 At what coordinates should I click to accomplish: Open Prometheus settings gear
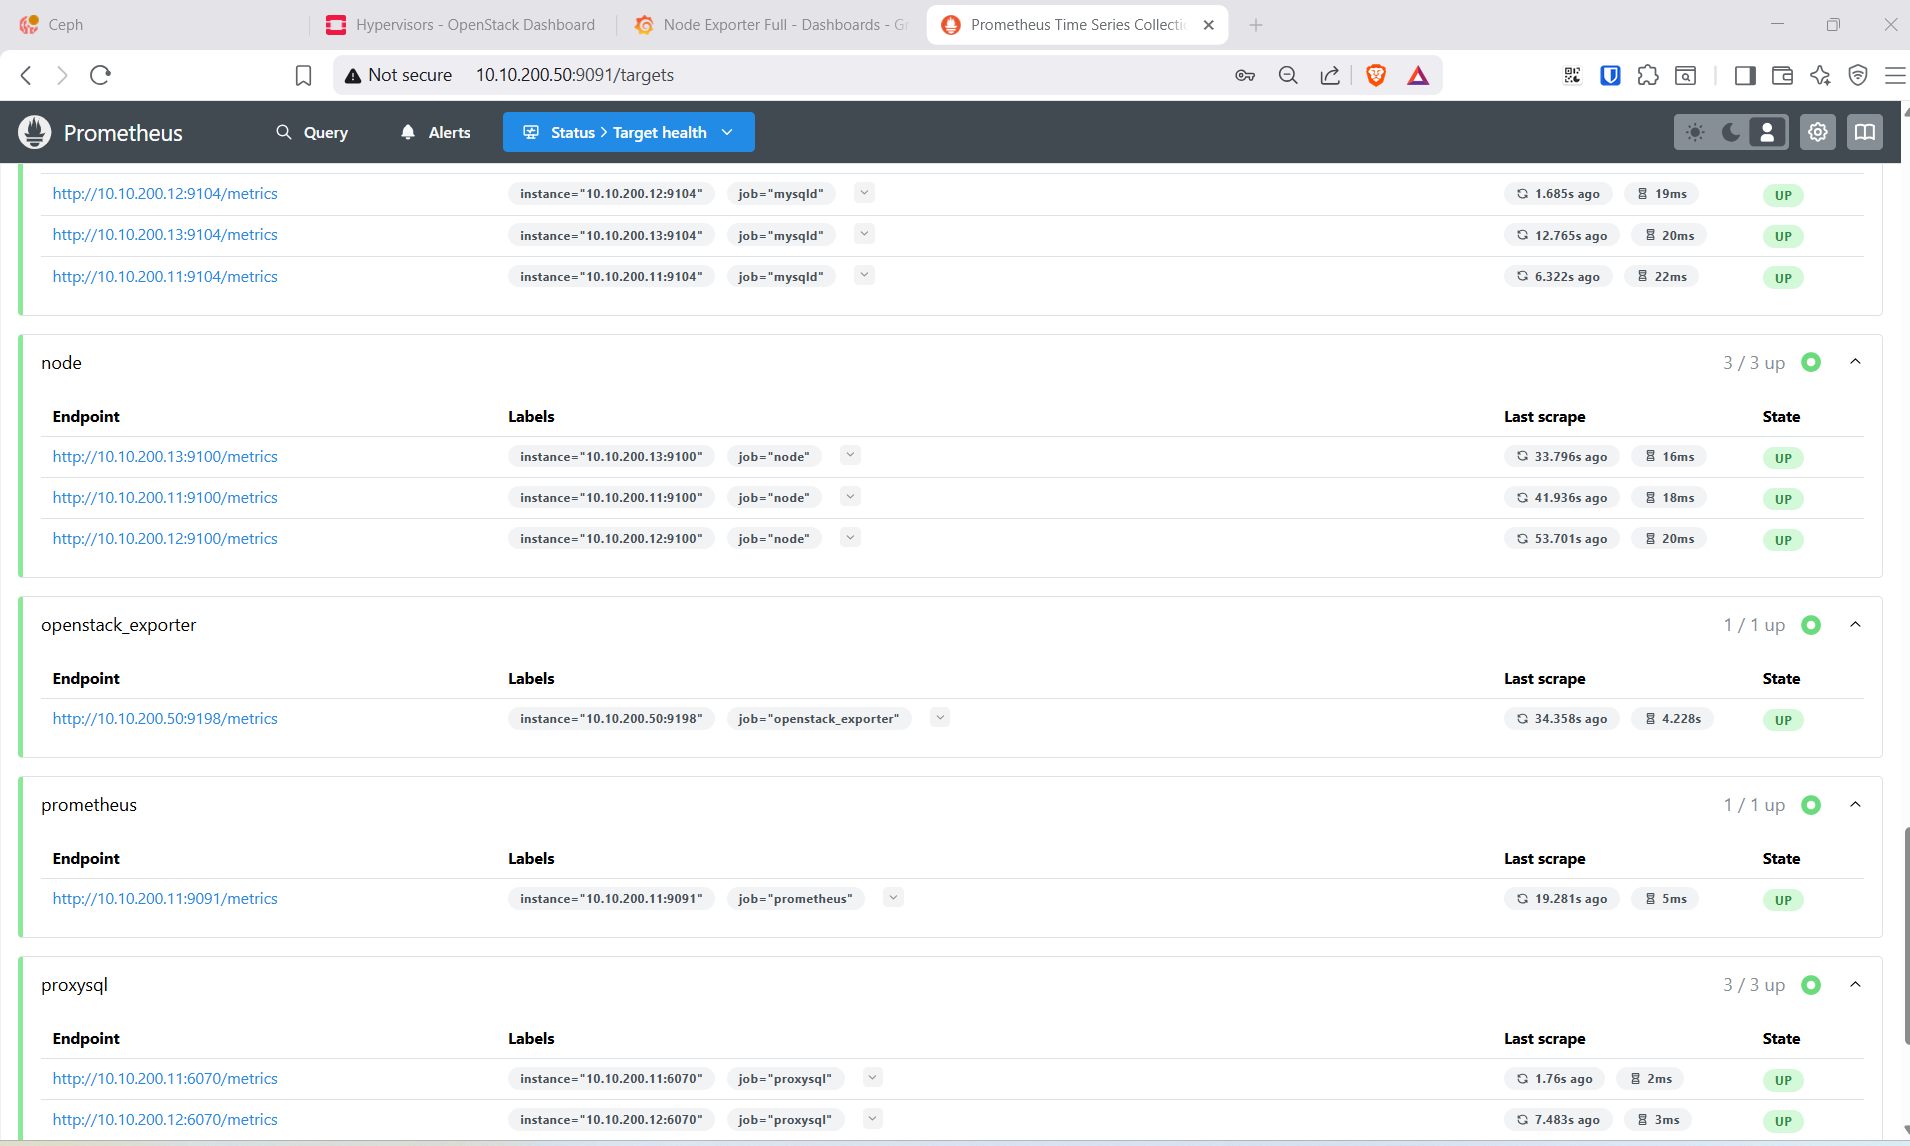coord(1818,132)
